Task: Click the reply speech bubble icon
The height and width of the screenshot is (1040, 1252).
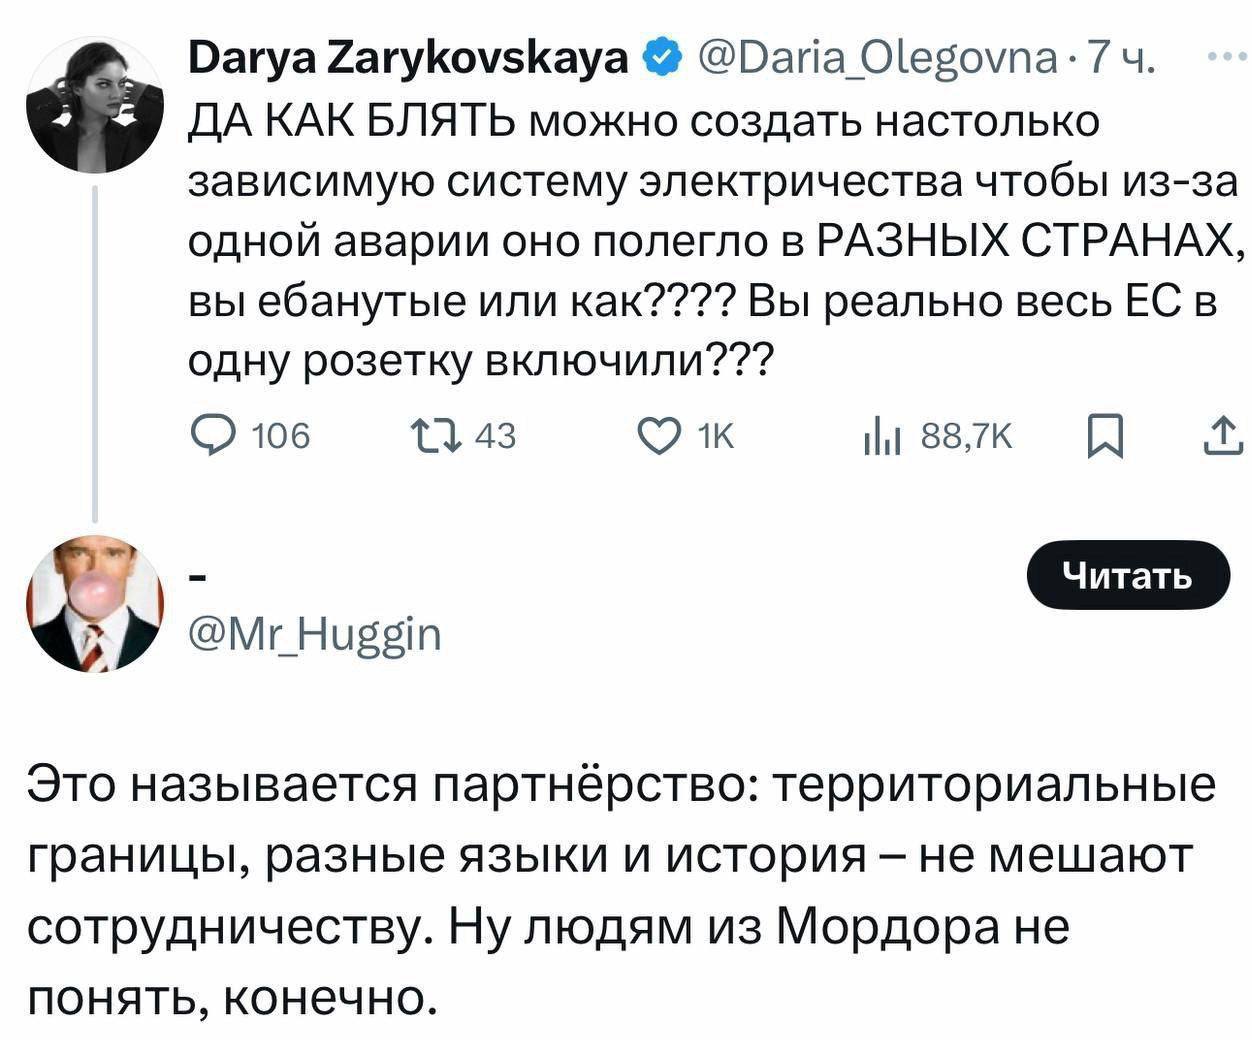Action: pyautogui.click(x=214, y=436)
